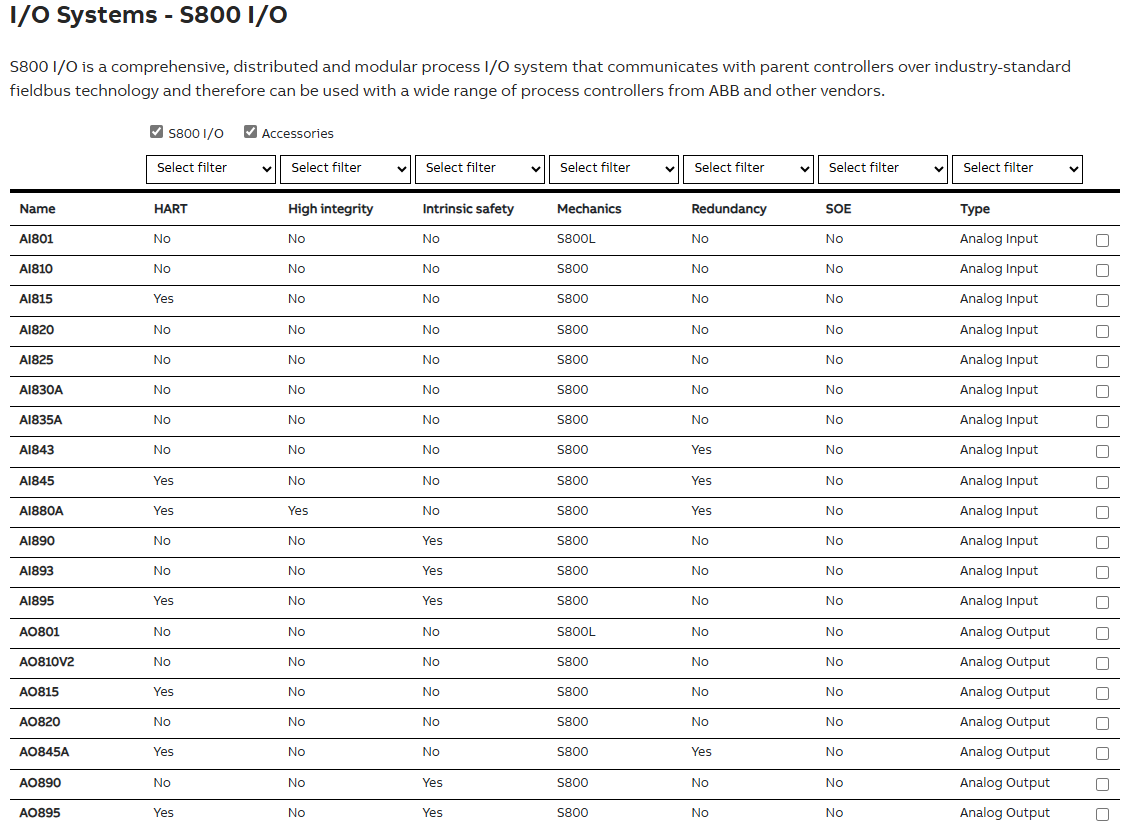Mark the AI880A row checkbox

pos(1103,512)
